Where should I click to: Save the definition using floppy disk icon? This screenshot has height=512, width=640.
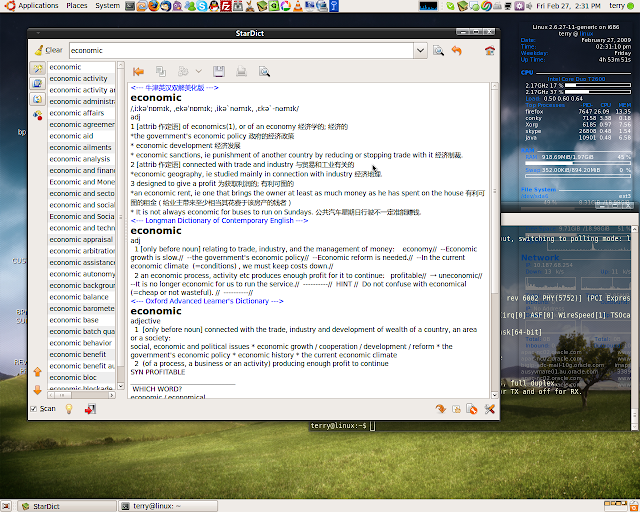click(x=219, y=72)
